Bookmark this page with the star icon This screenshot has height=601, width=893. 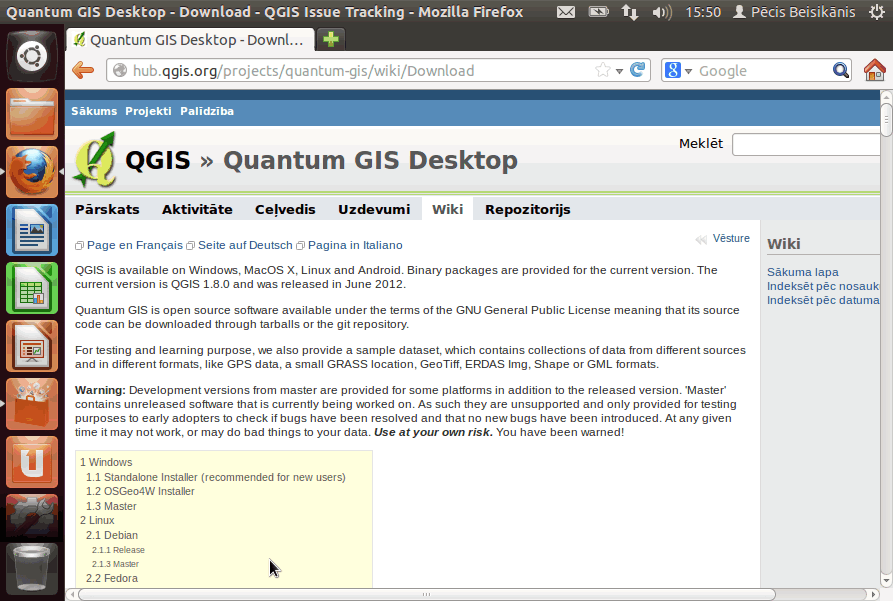pos(602,71)
